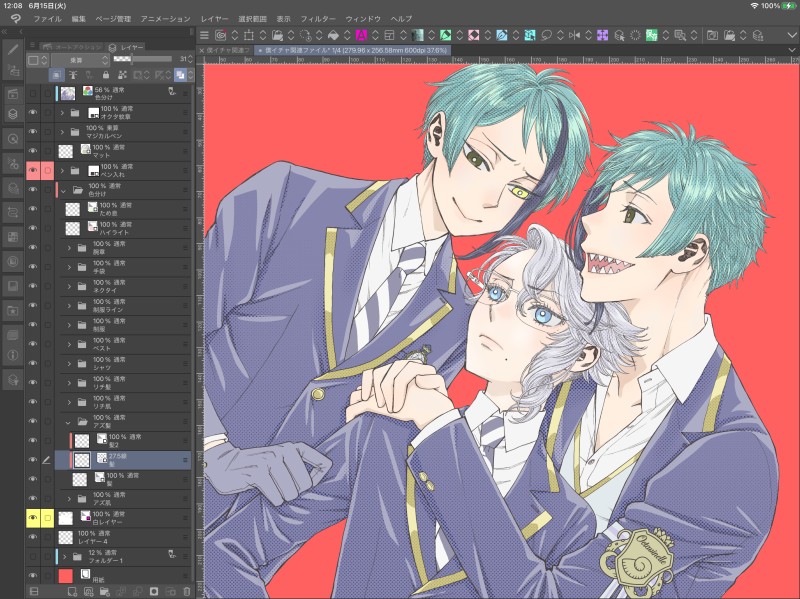
Task: Open the ウィンドウ menu
Action: pos(363,19)
